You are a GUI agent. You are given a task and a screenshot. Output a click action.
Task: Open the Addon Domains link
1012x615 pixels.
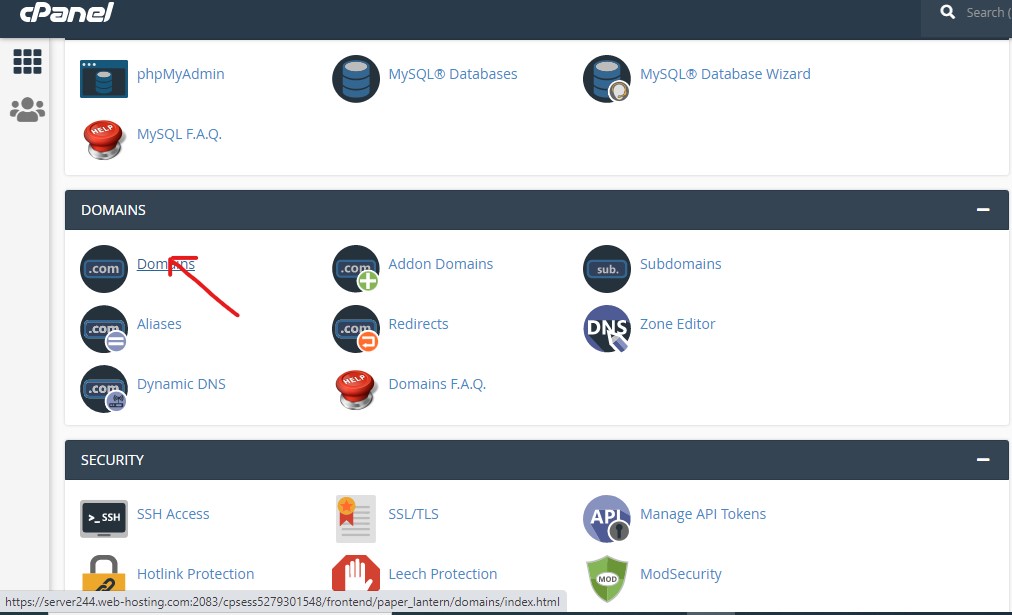440,264
